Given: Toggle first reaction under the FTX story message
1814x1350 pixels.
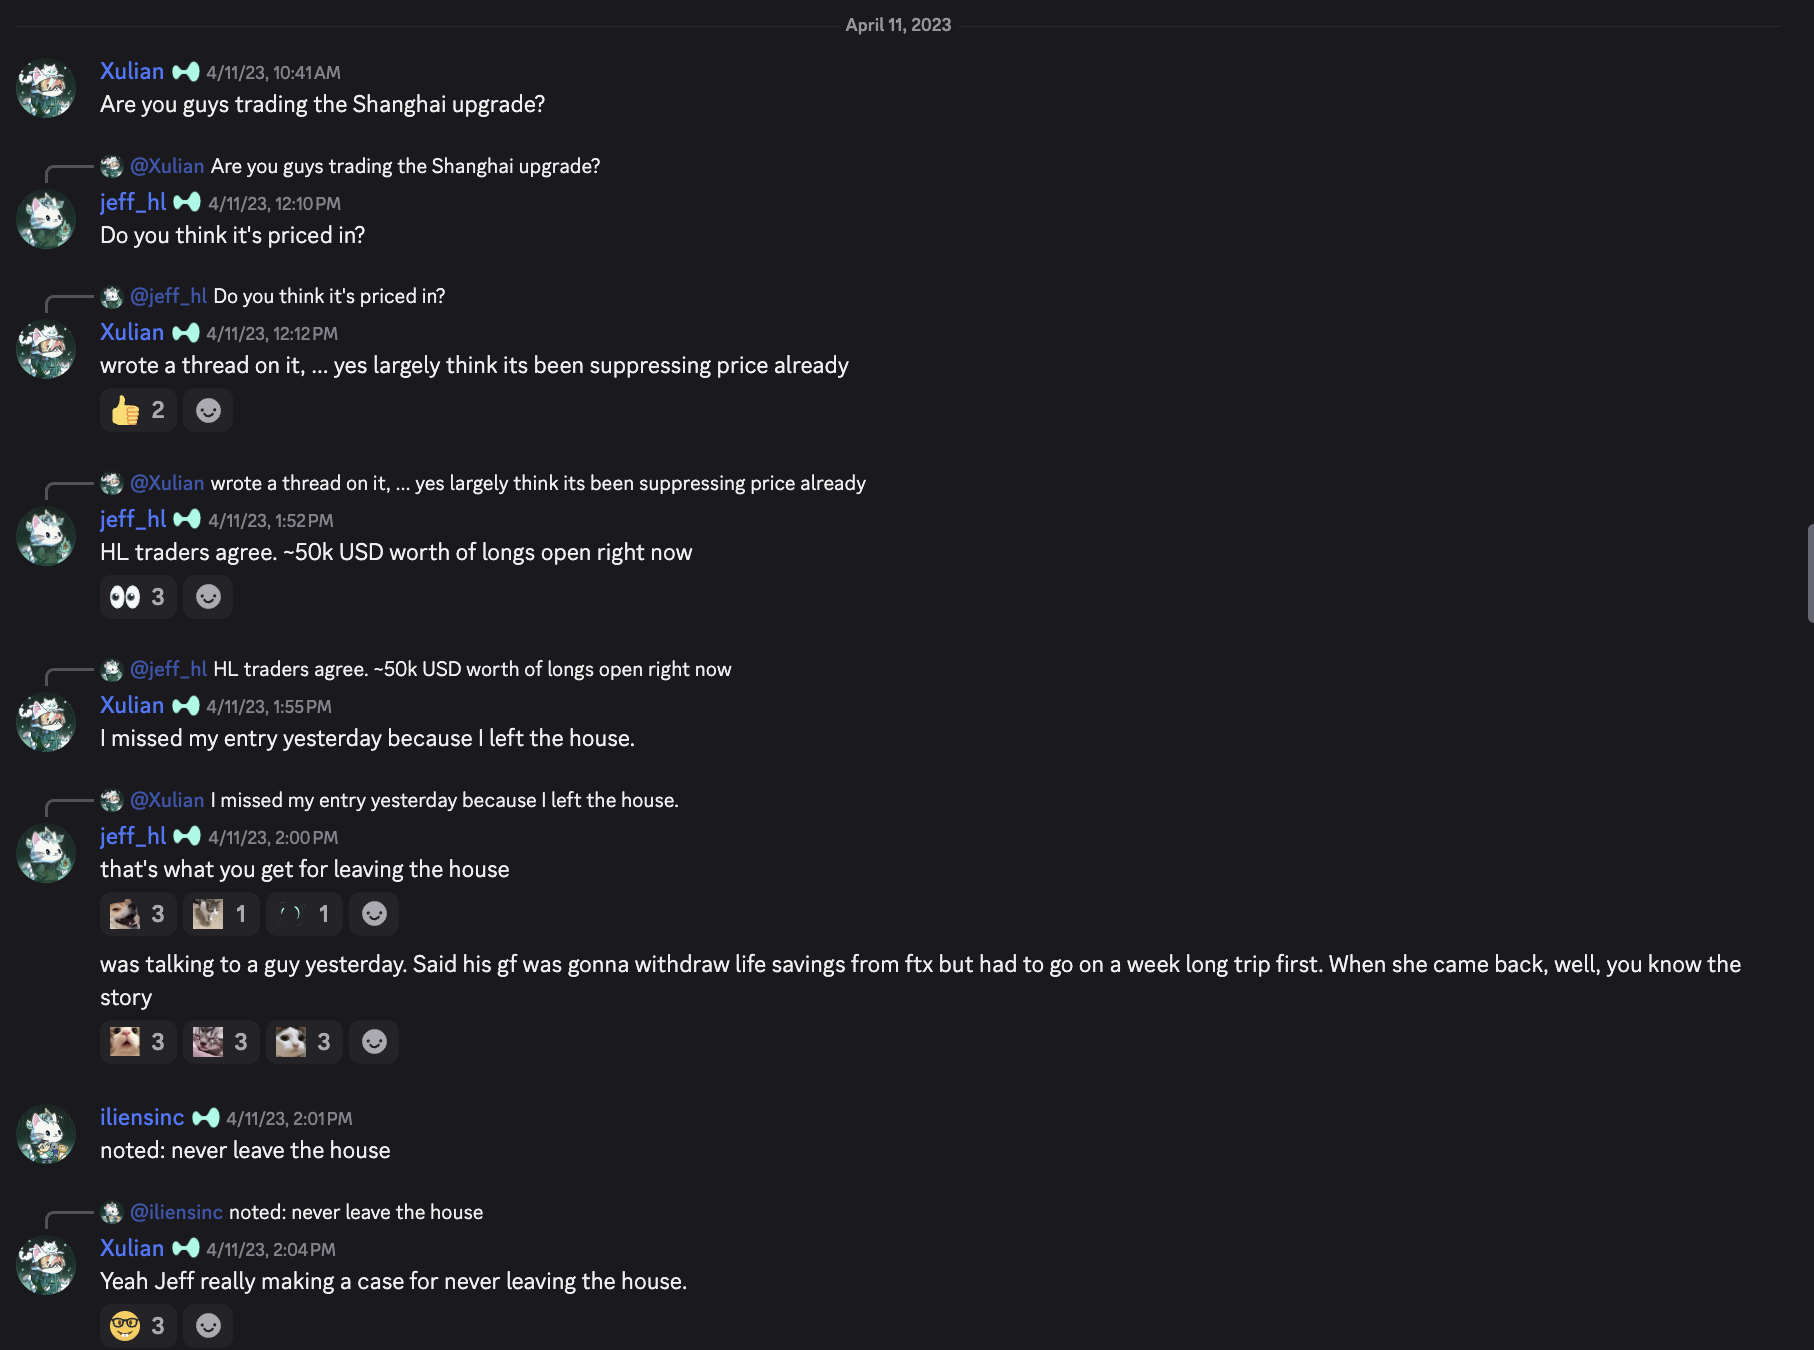Looking at the screenshot, I should (x=138, y=1042).
